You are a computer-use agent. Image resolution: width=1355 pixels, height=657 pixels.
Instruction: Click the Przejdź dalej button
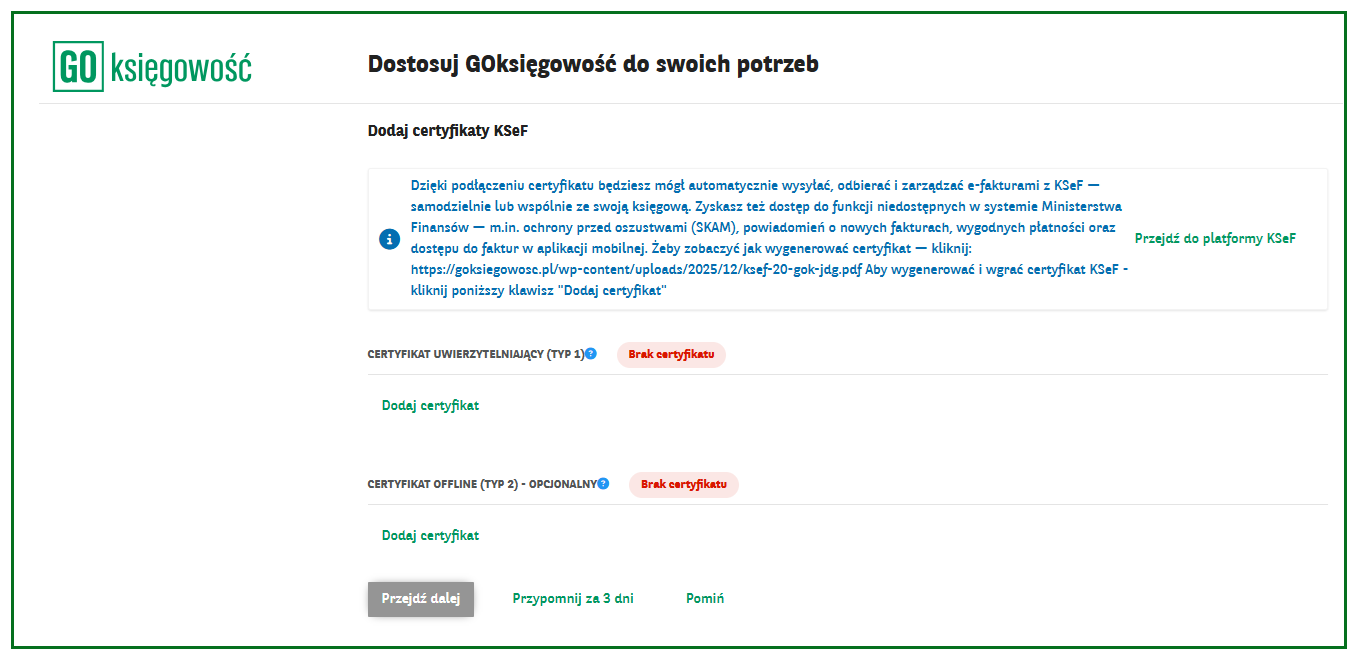coord(421,599)
